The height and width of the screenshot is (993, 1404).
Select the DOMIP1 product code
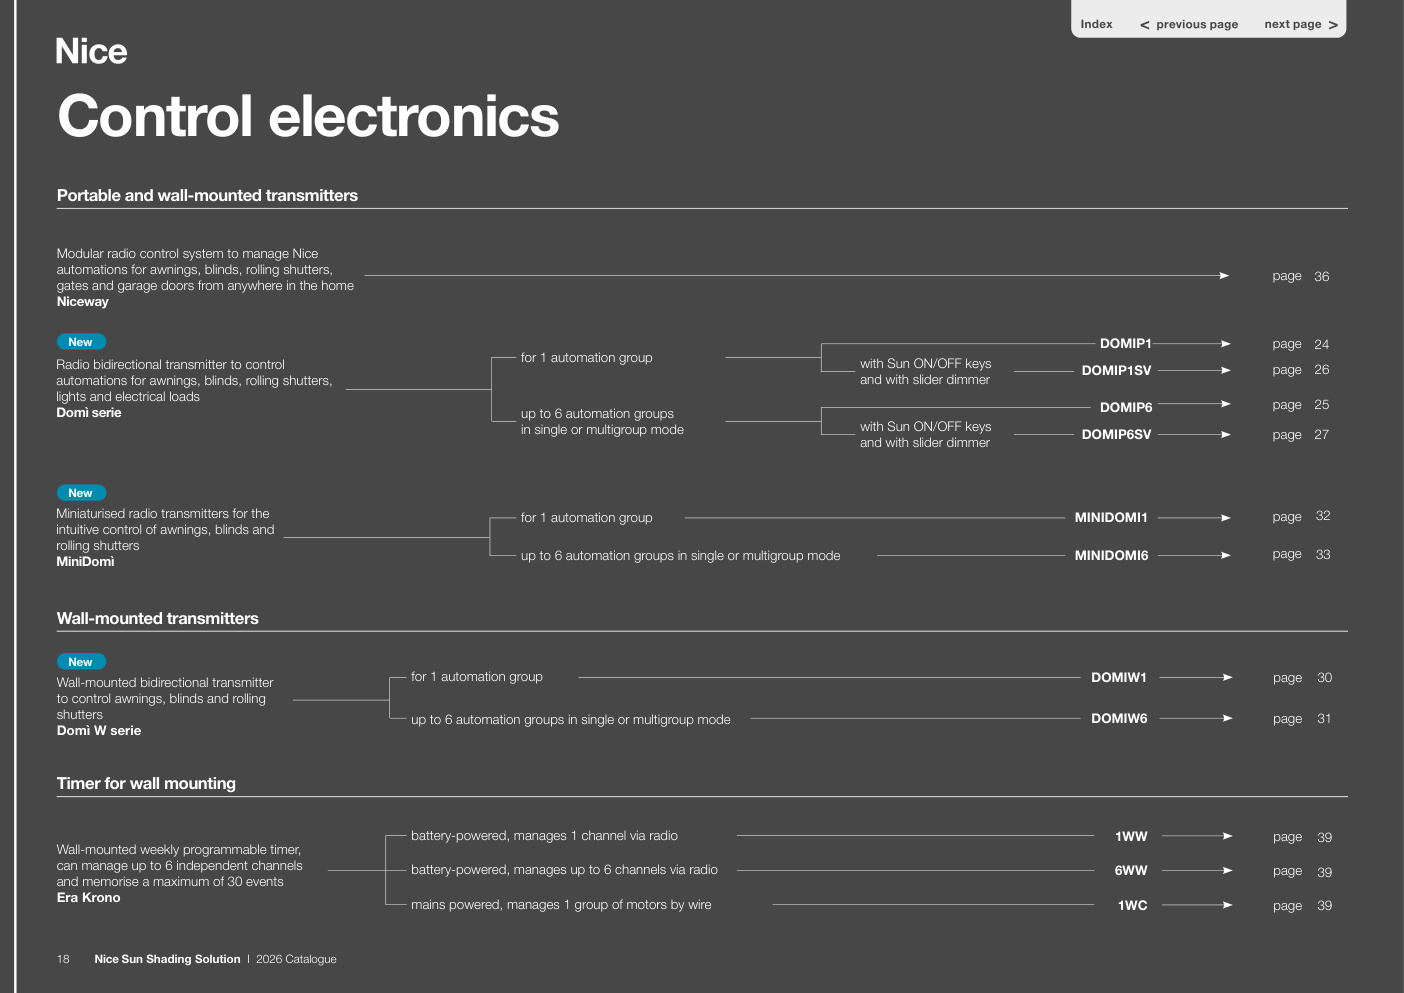[x=1126, y=343]
